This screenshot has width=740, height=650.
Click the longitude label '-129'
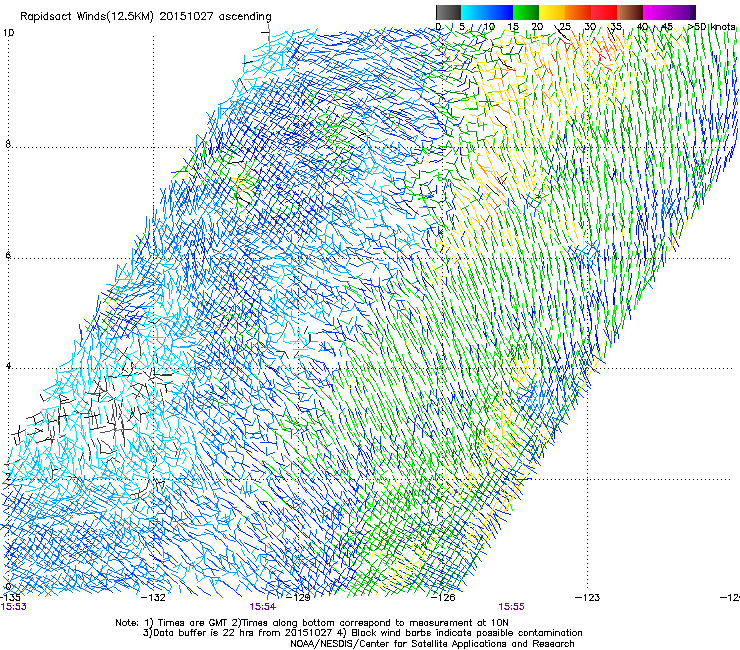pos(299,598)
